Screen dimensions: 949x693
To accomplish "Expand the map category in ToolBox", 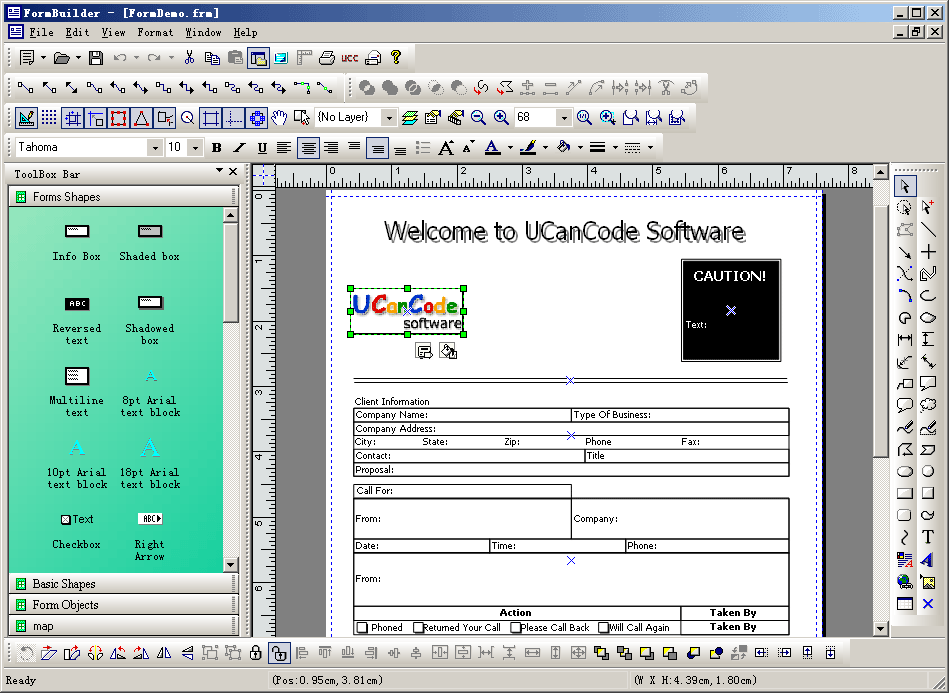I will click(x=123, y=626).
